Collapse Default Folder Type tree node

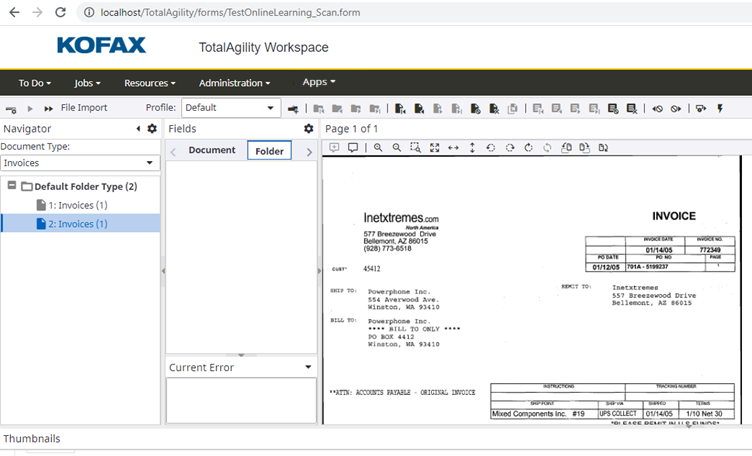click(x=10, y=186)
